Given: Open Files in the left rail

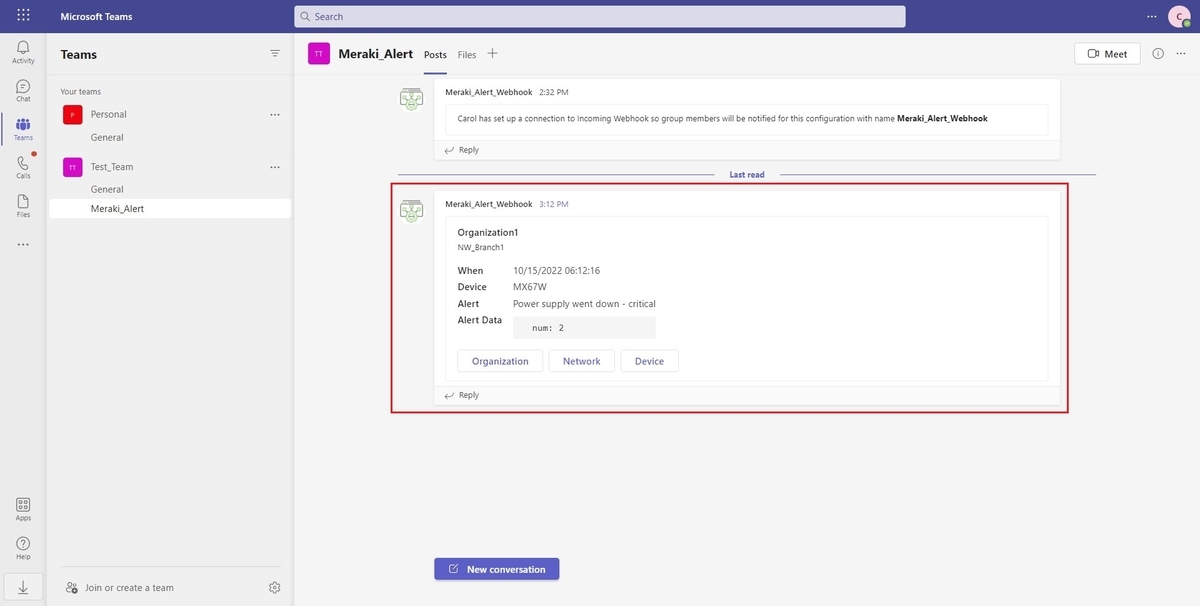Looking at the screenshot, I should [23, 206].
